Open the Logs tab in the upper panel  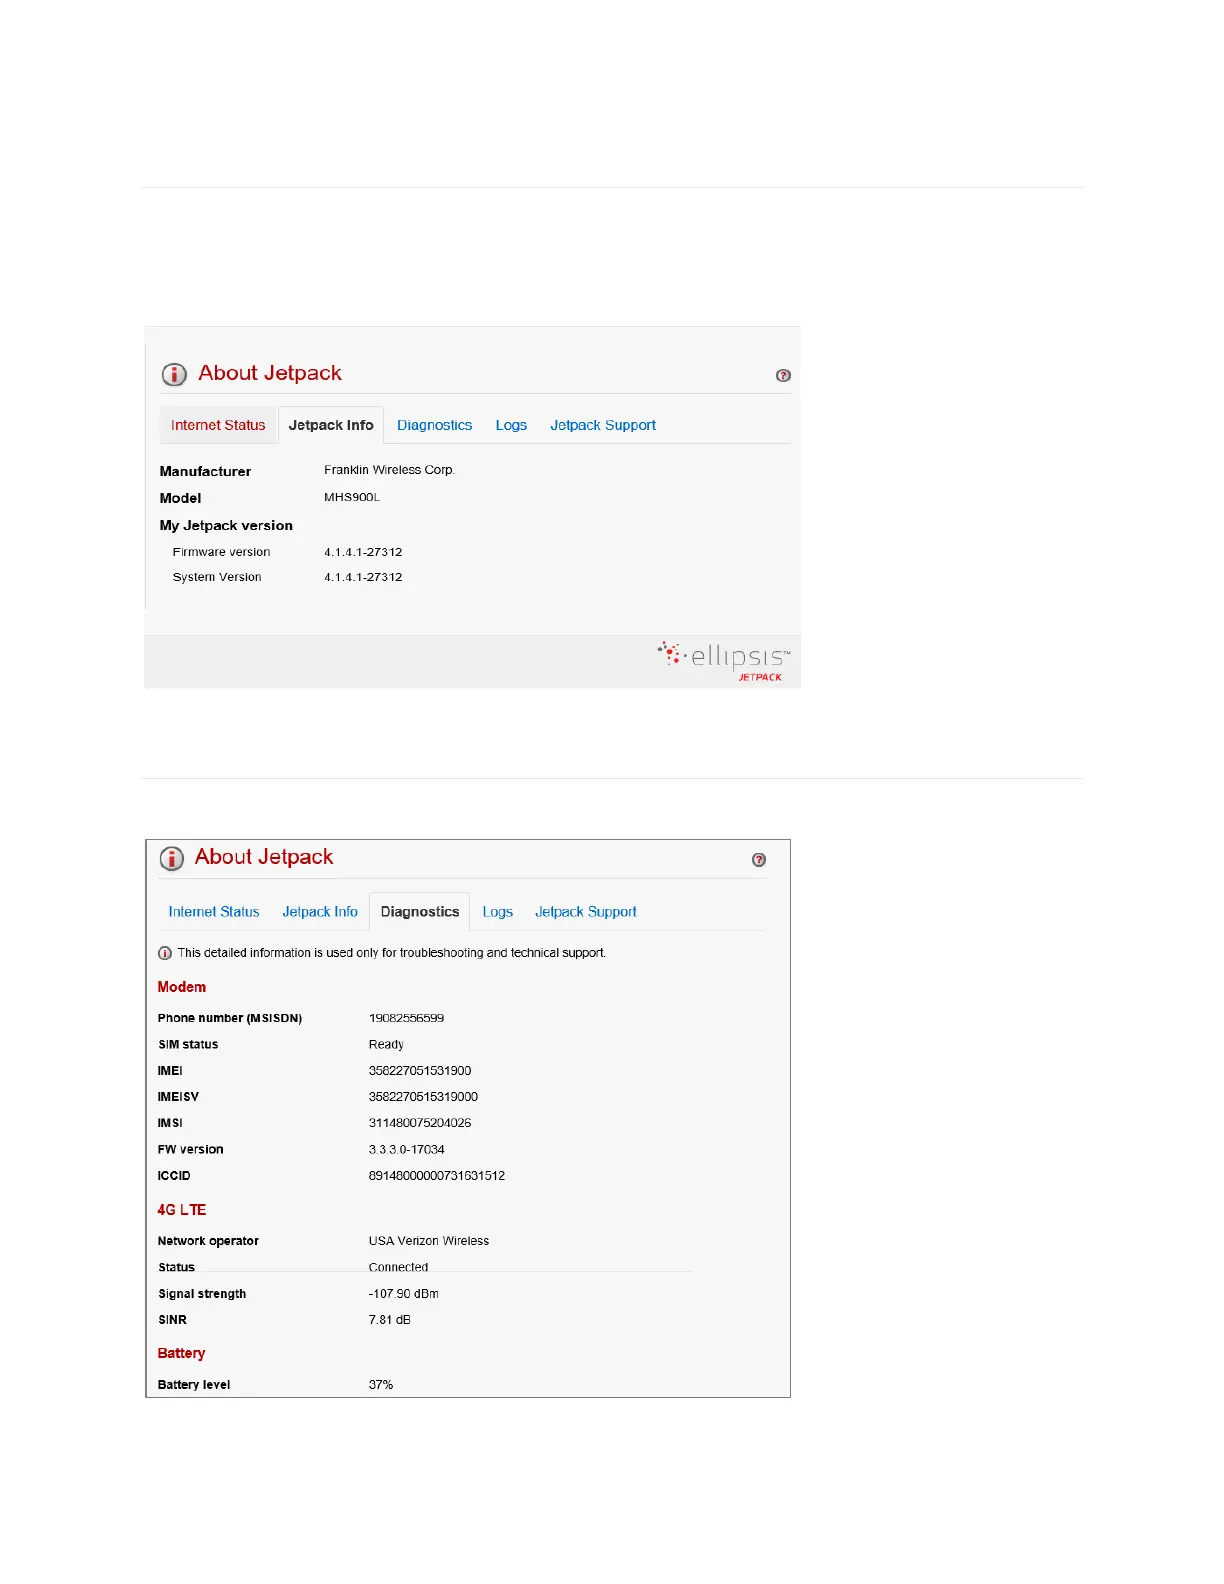click(x=511, y=425)
